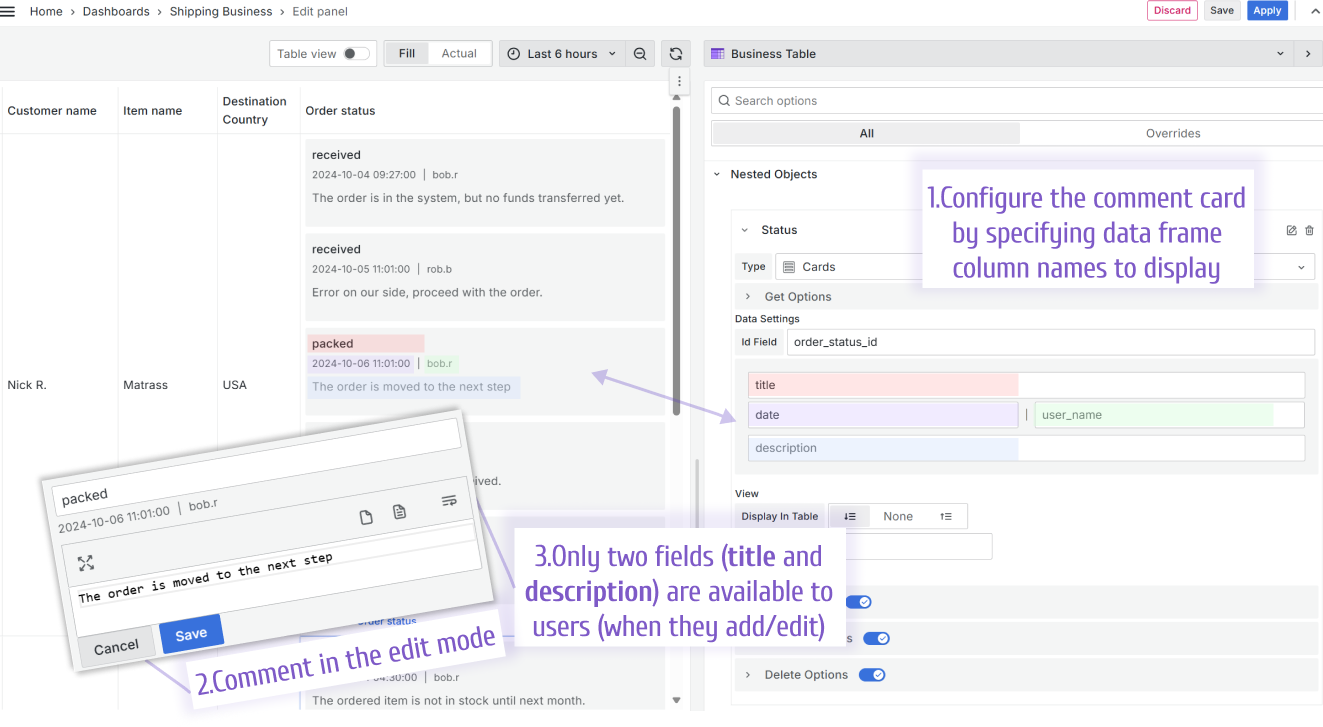The width and height of the screenshot is (1323, 727).
Task: Select the descending sort icon in View section
Action: [849, 516]
